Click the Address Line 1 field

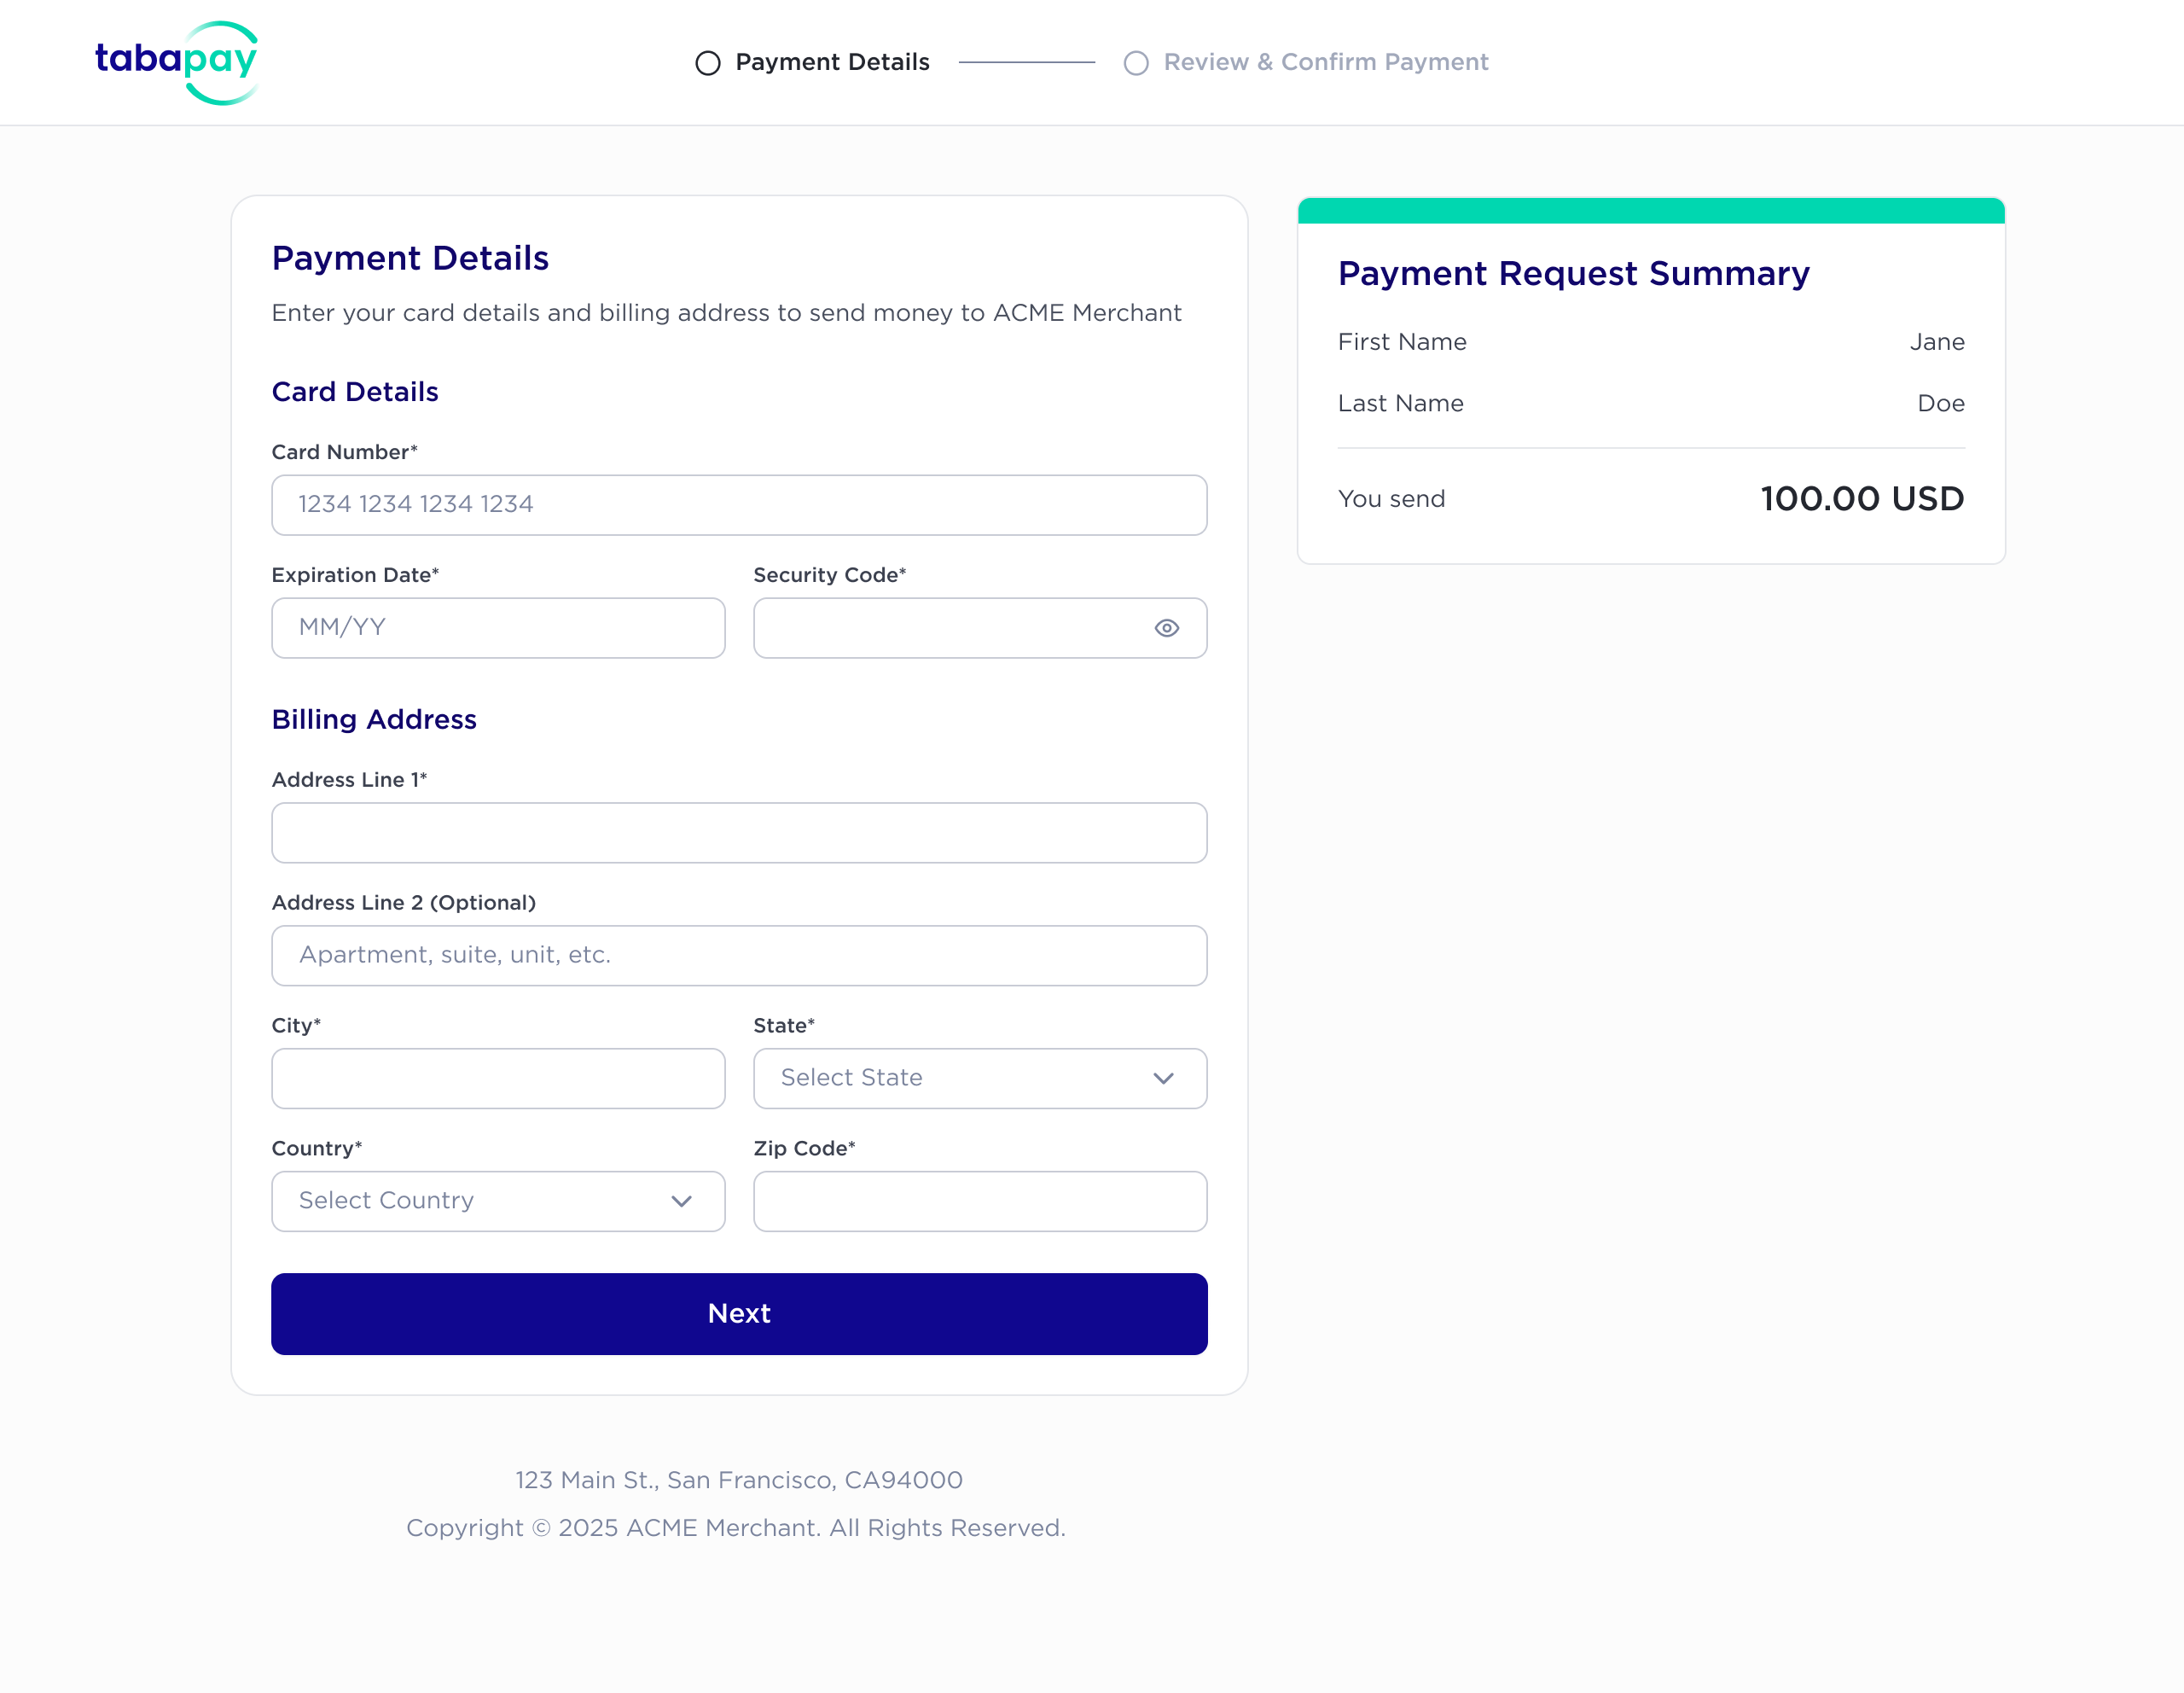739,833
